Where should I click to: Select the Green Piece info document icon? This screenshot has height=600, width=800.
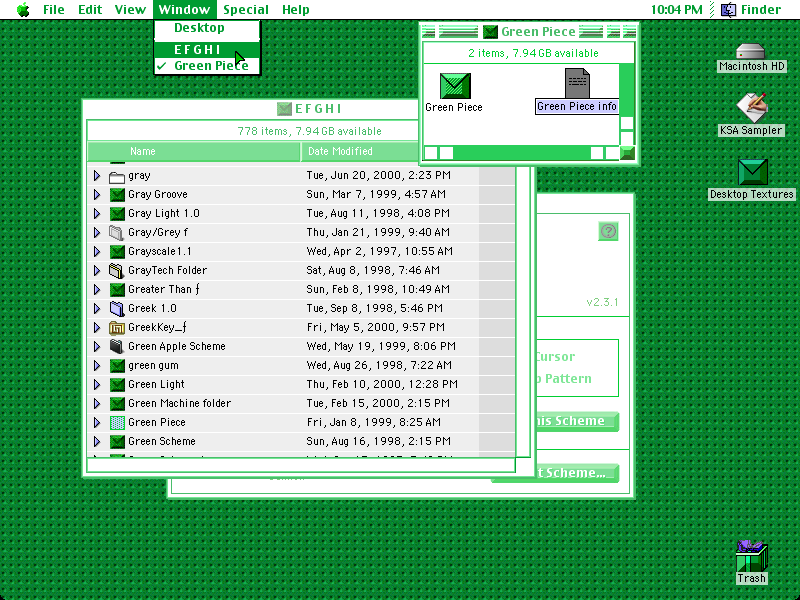tap(577, 83)
